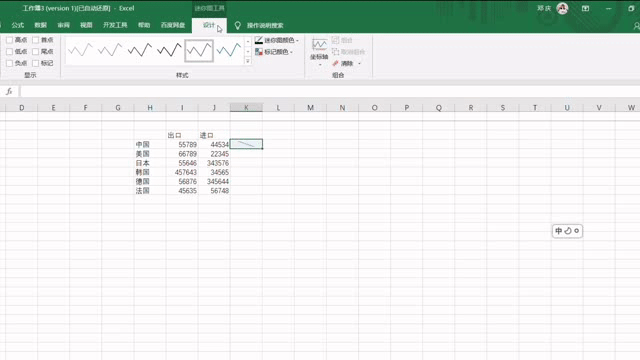
Task: Click cell with value 457643
Action: pos(182,172)
